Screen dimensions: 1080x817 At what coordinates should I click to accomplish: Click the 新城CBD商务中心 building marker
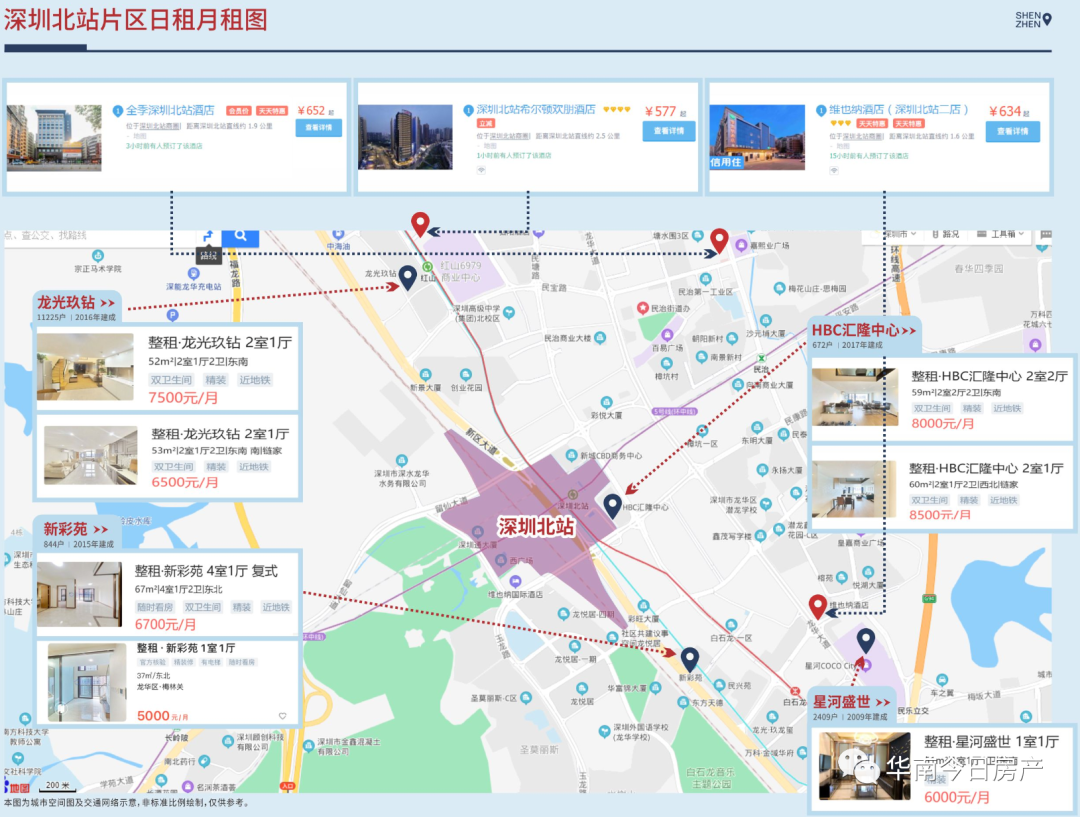pos(571,455)
